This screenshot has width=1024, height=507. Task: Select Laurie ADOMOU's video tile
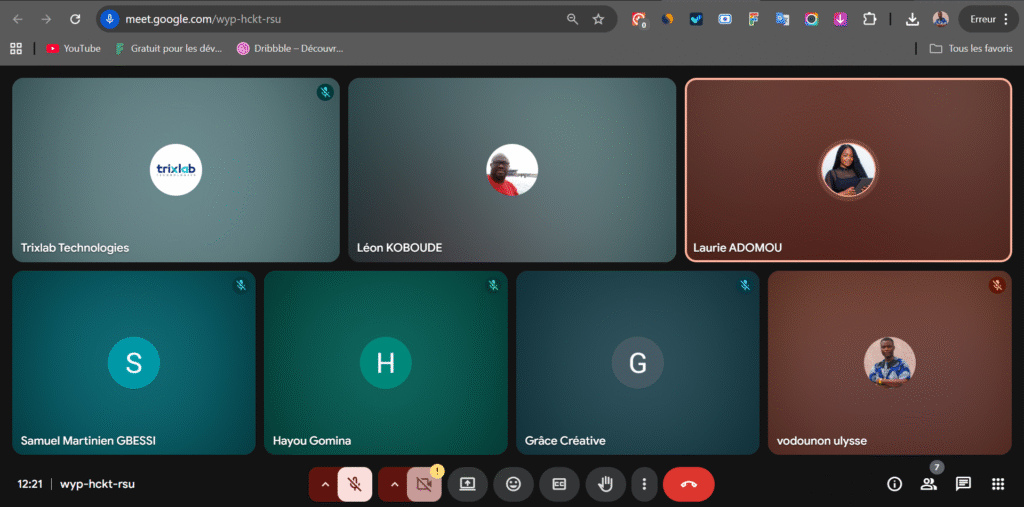[848, 170]
